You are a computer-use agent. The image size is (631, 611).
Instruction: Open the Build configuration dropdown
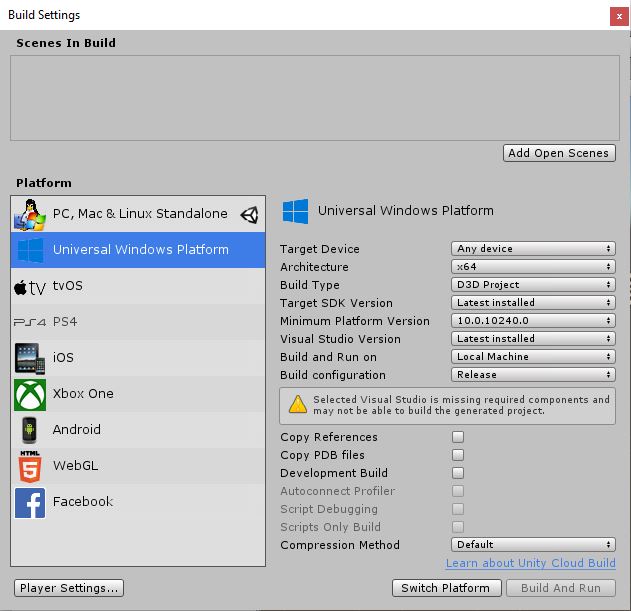pyautogui.click(x=533, y=374)
